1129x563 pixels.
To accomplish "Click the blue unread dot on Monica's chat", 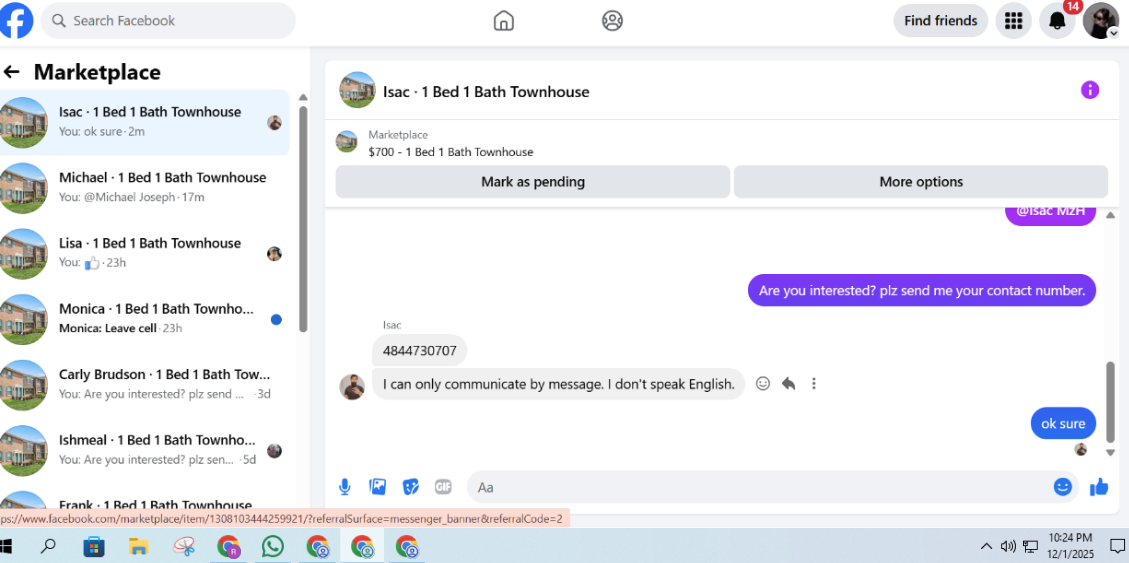I will 276,320.
